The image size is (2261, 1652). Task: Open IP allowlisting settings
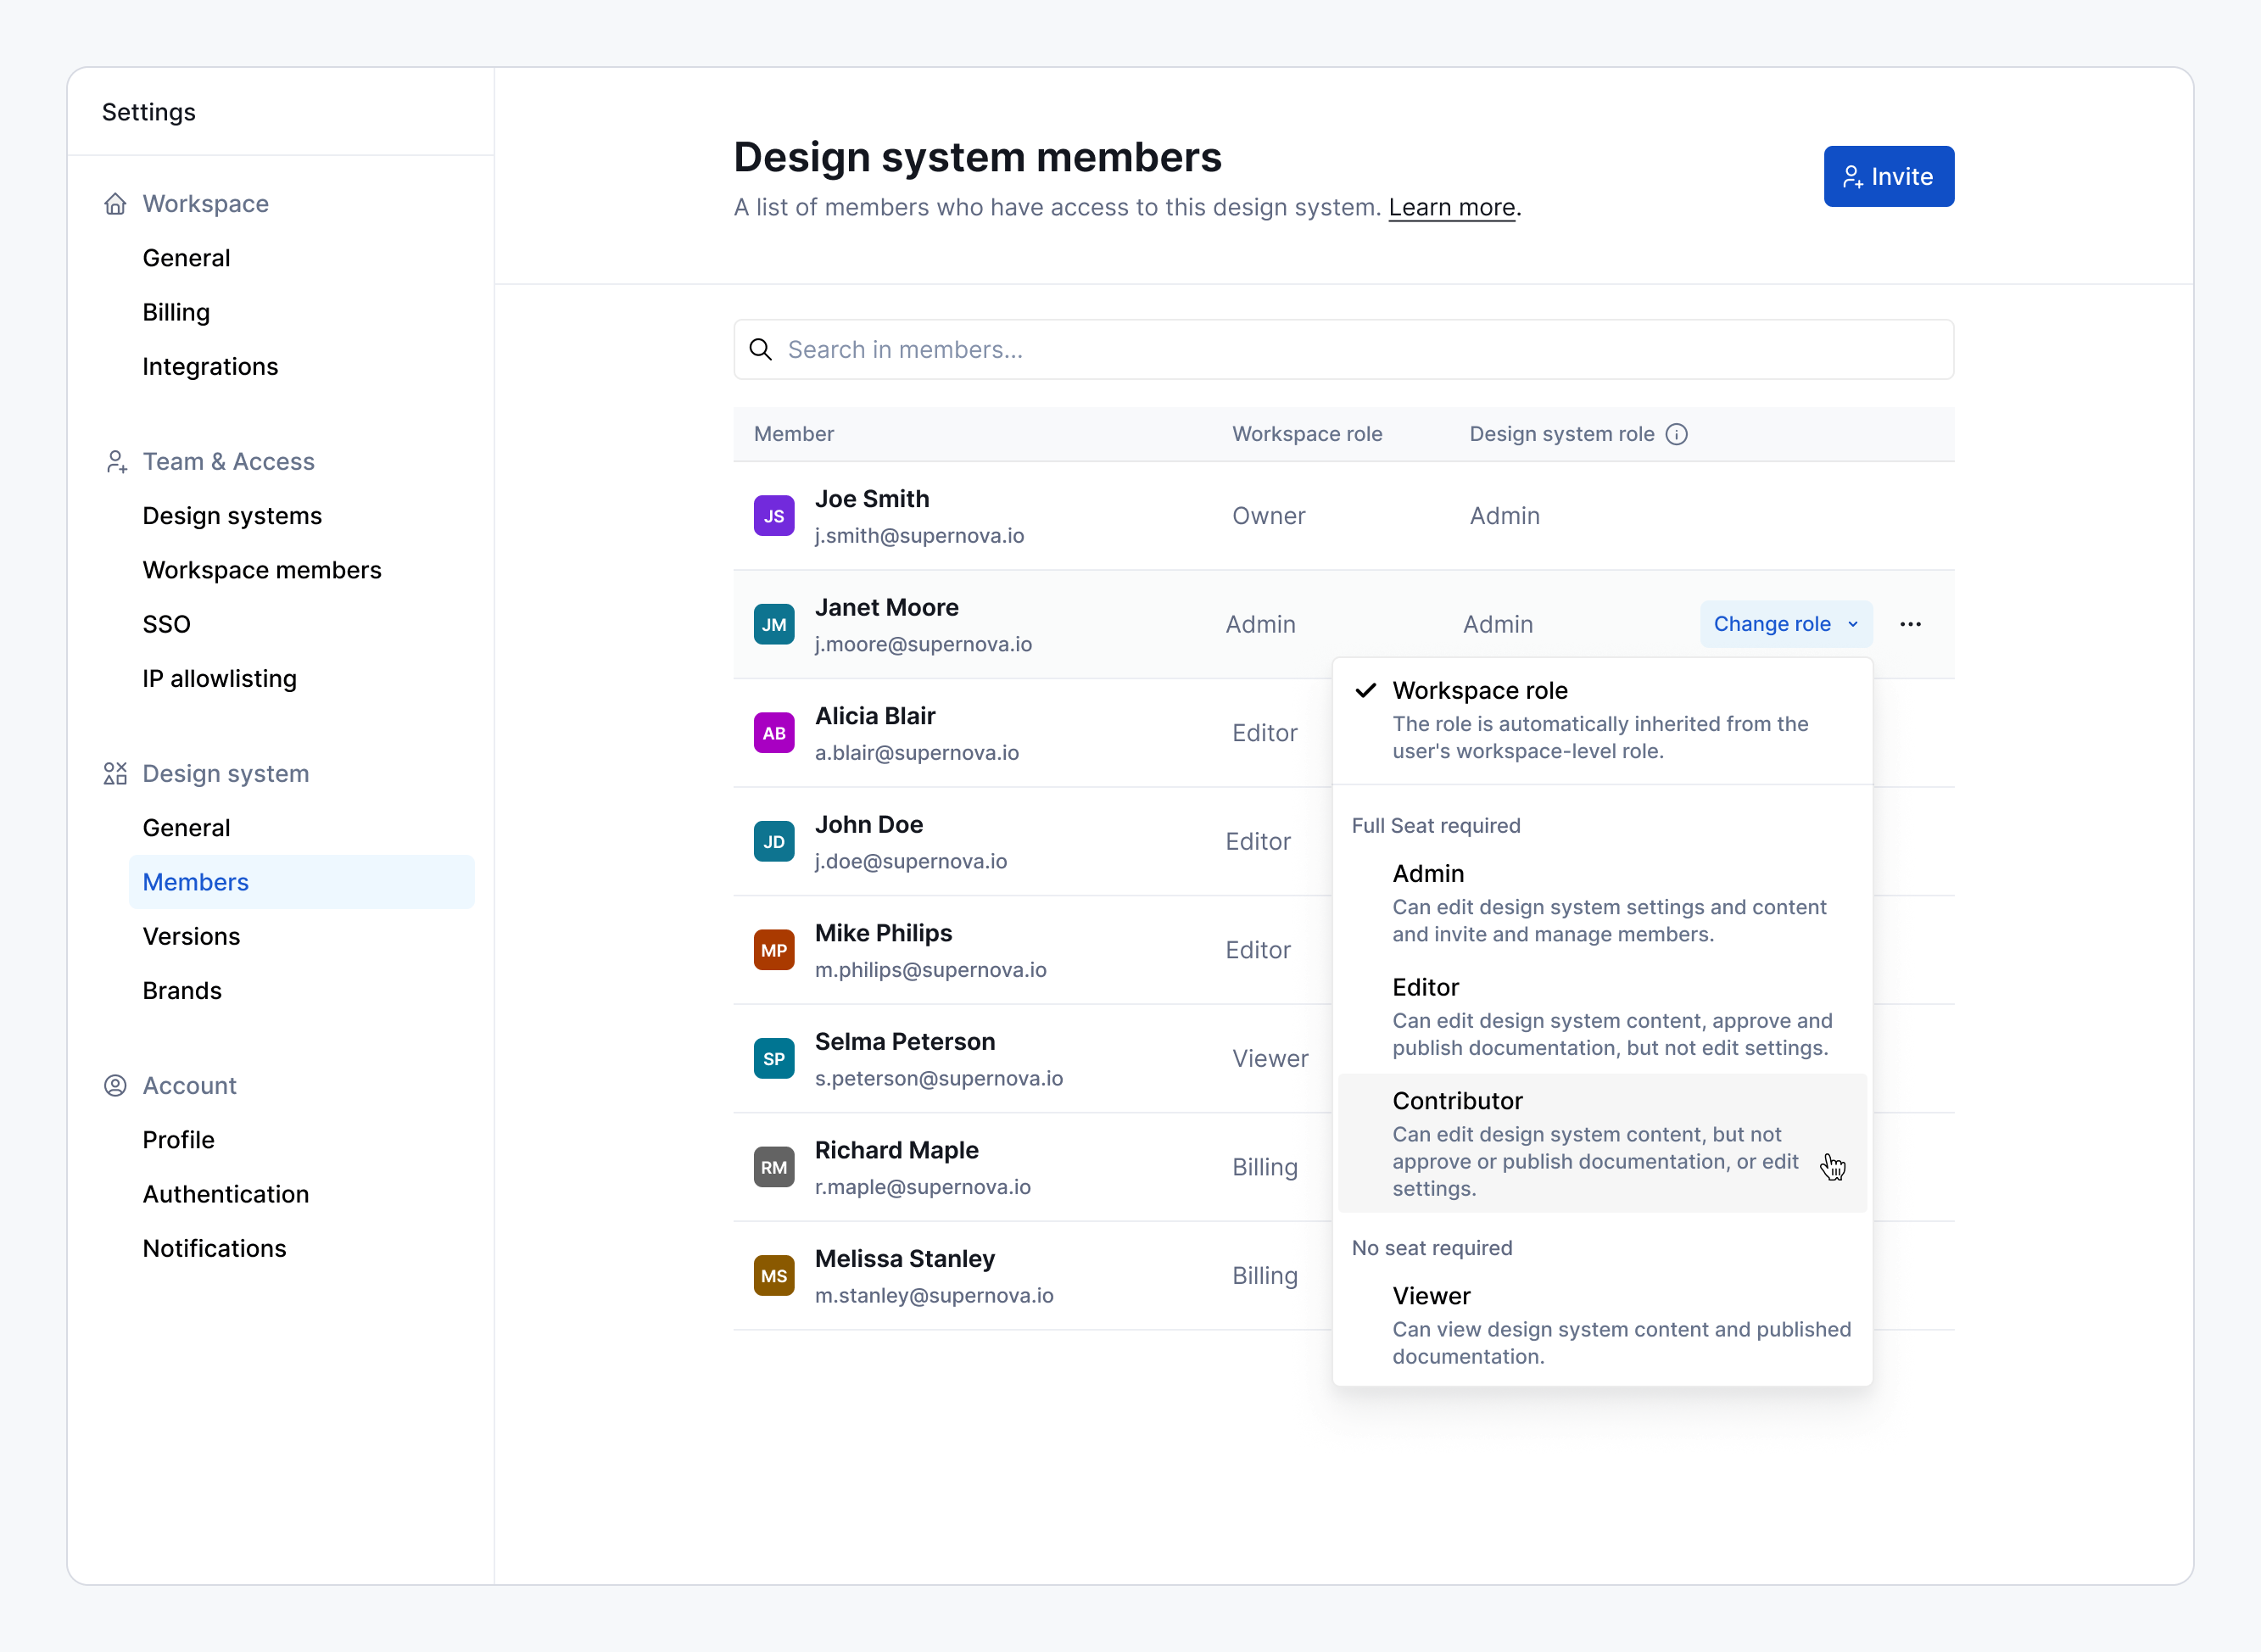point(220,679)
